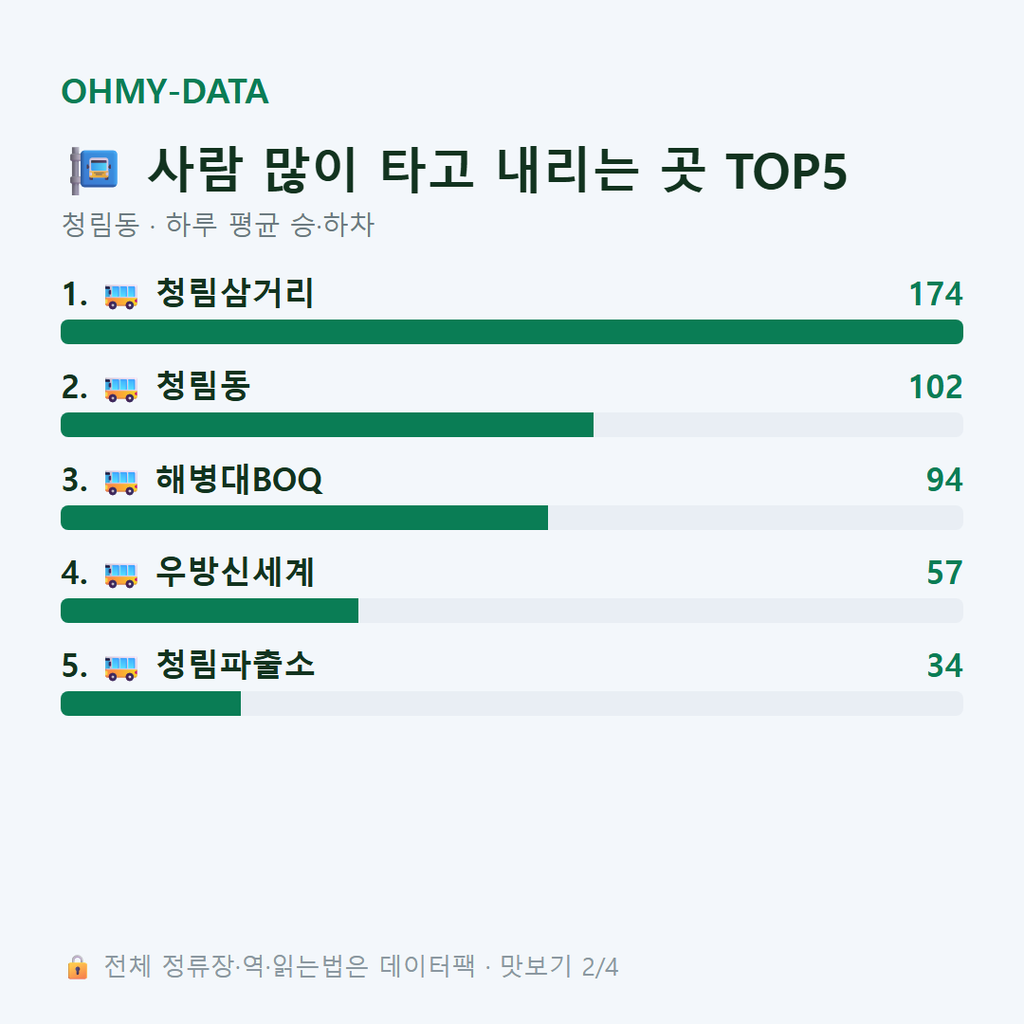Viewport: 1024px width, 1024px height.
Task: Click the bus stop sign icon in title
Action: click(x=94, y=170)
